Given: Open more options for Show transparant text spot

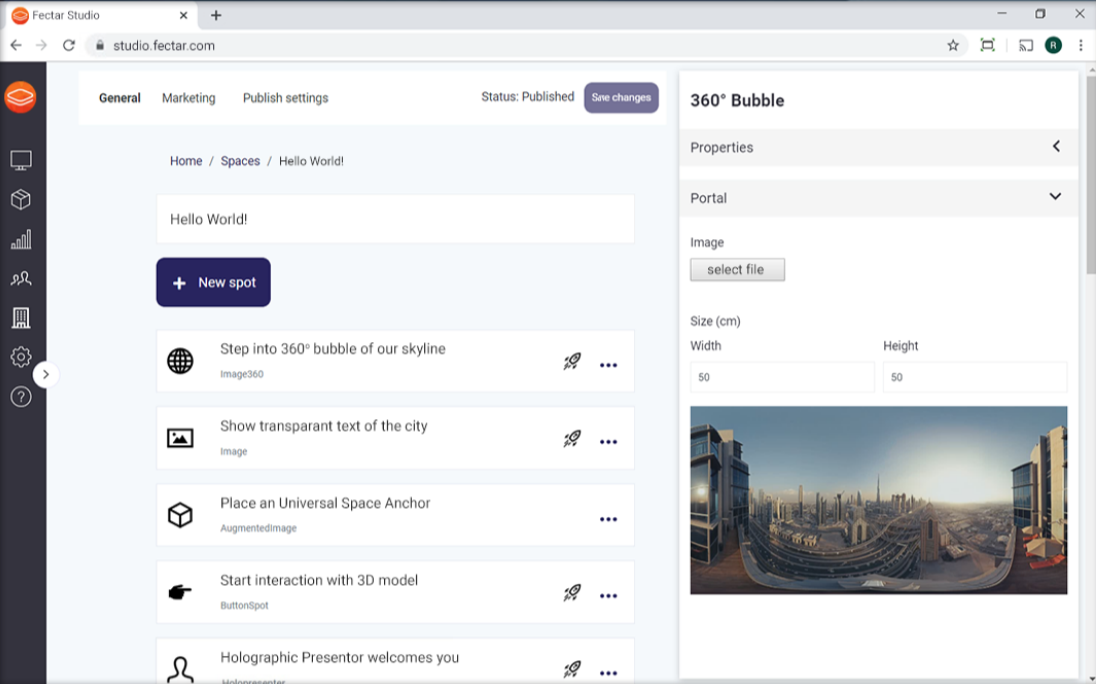Looking at the screenshot, I should pos(608,442).
